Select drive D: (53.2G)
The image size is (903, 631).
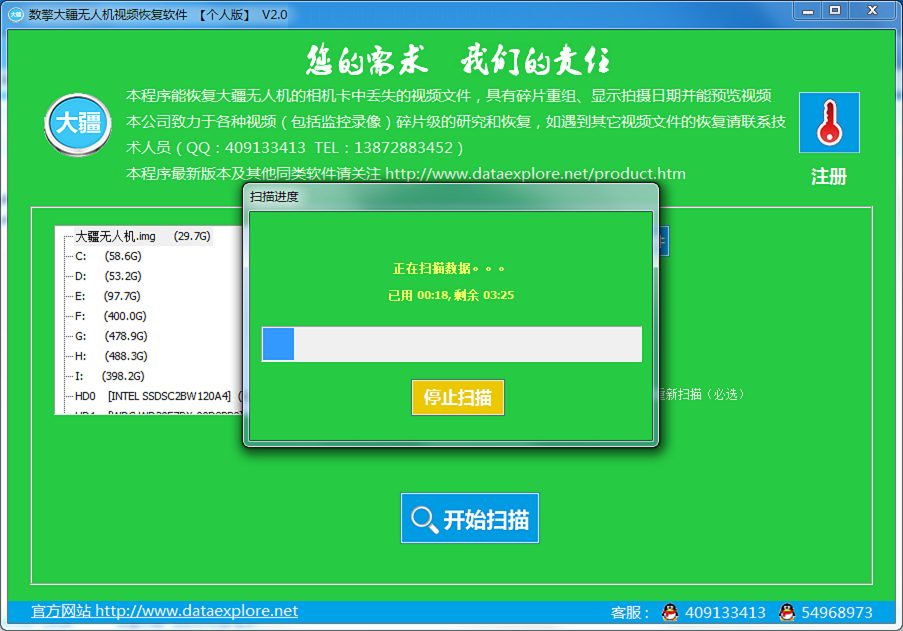(108, 276)
